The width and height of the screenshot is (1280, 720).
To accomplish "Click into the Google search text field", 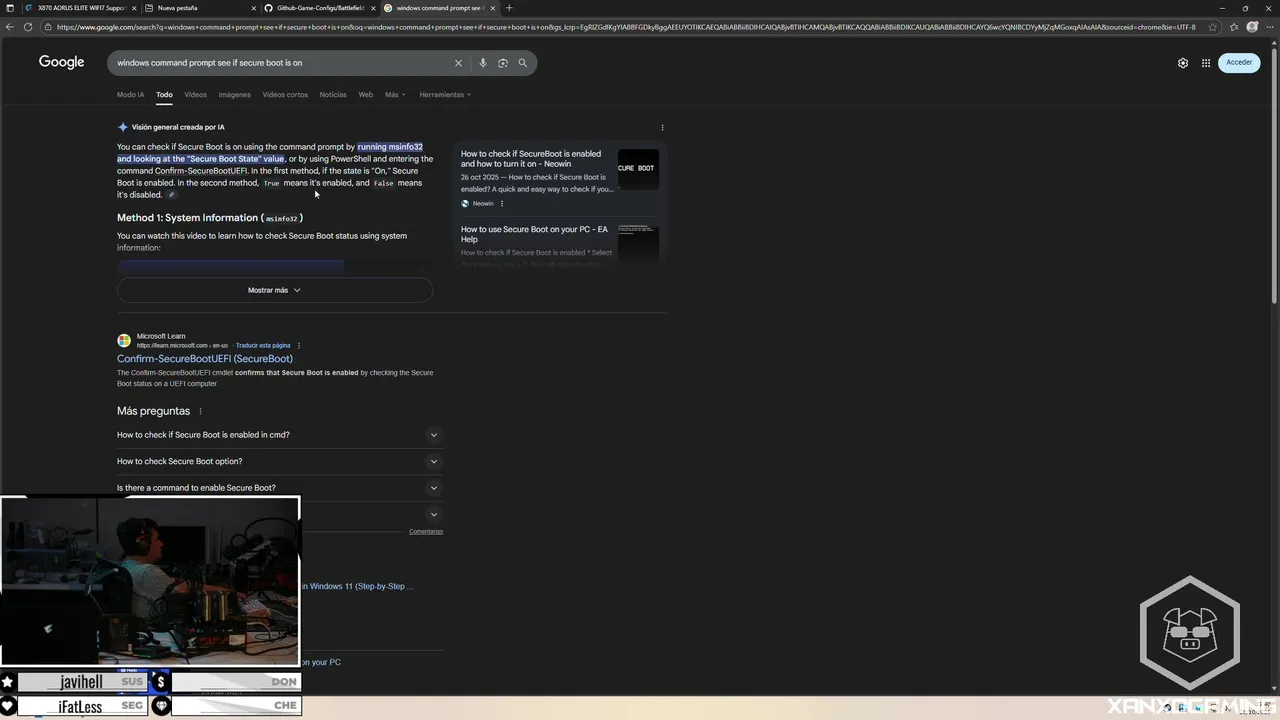I will (x=280, y=63).
